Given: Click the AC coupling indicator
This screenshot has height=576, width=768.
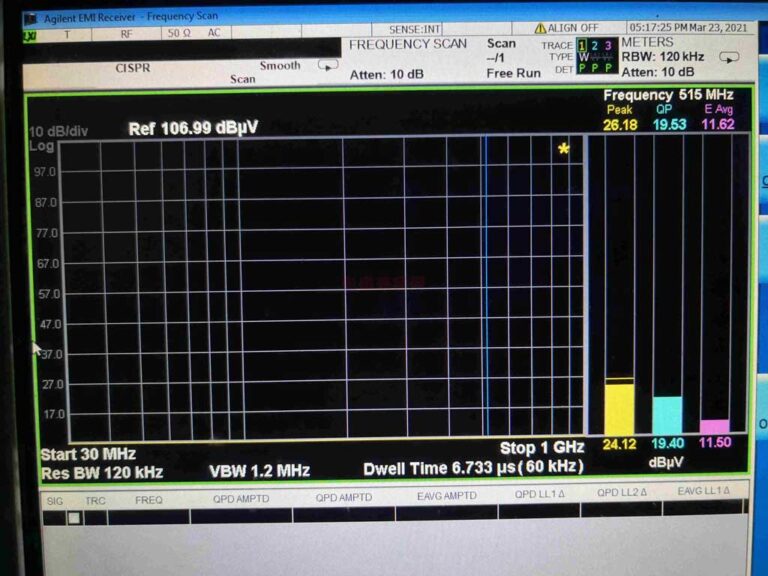Looking at the screenshot, I should (213, 33).
